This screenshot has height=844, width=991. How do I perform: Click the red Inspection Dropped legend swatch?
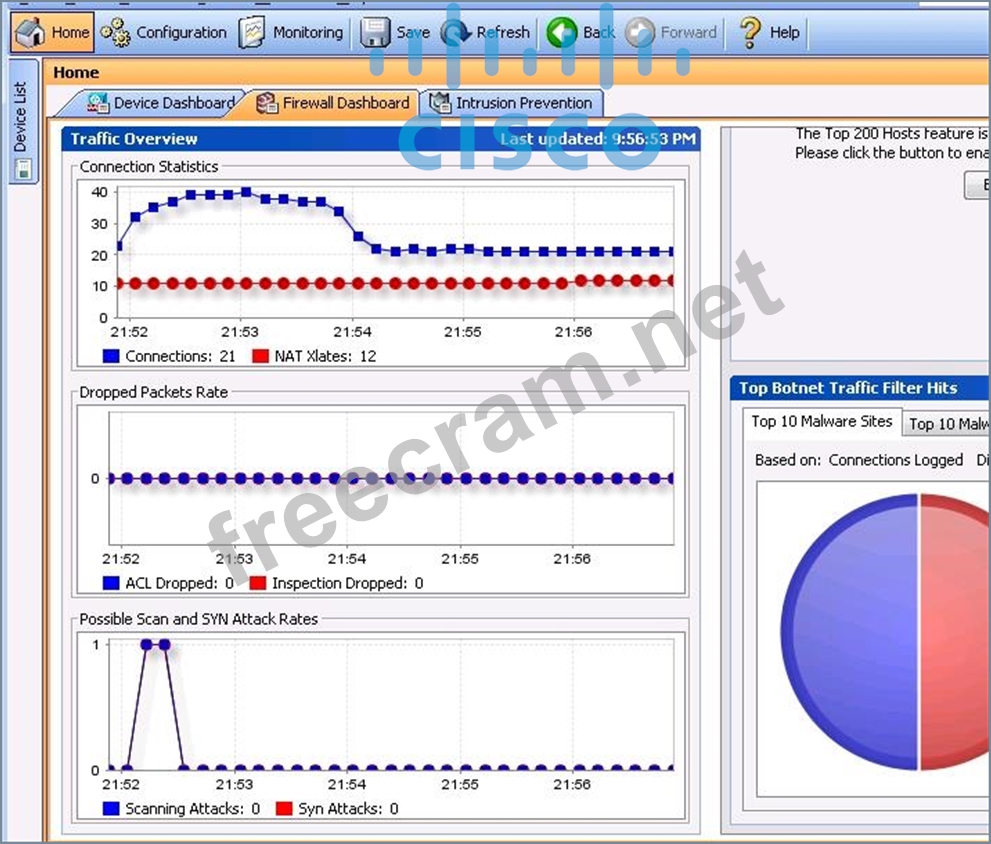pyautogui.click(x=258, y=583)
